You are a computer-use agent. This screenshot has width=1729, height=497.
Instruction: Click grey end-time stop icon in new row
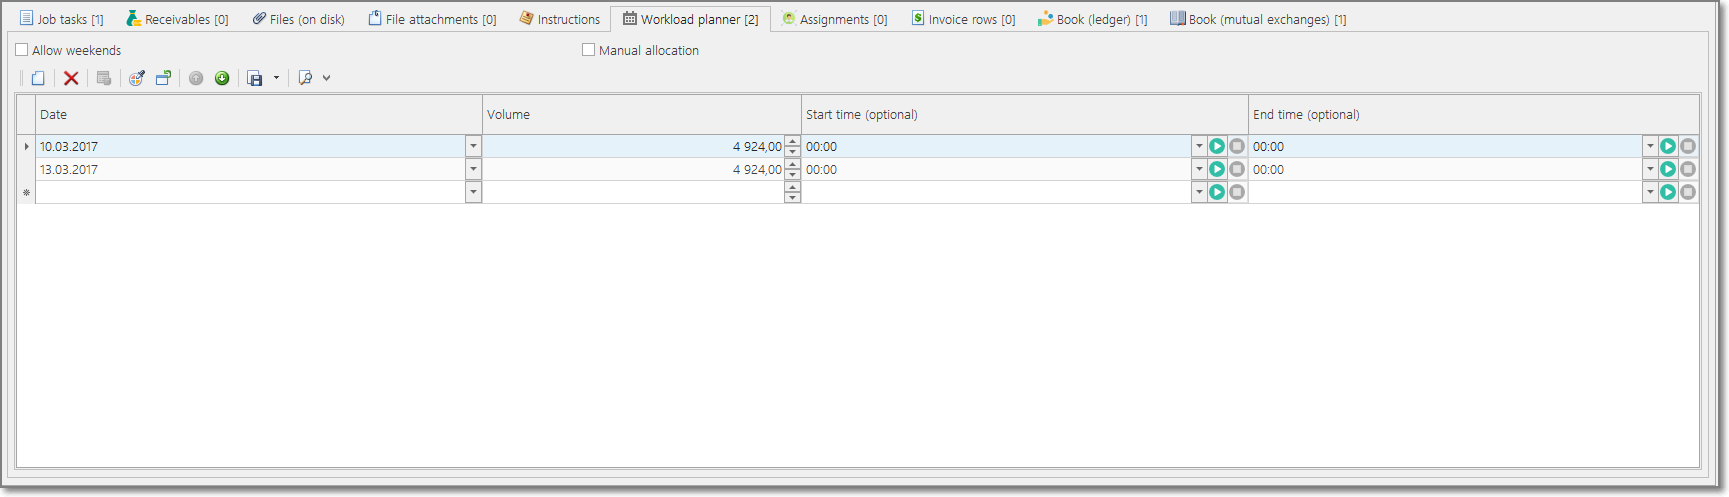(1688, 192)
